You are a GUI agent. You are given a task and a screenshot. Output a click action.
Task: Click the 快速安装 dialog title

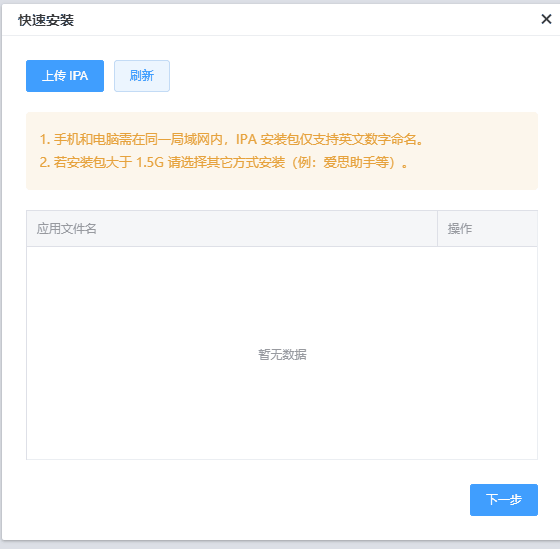pyautogui.click(x=46, y=20)
